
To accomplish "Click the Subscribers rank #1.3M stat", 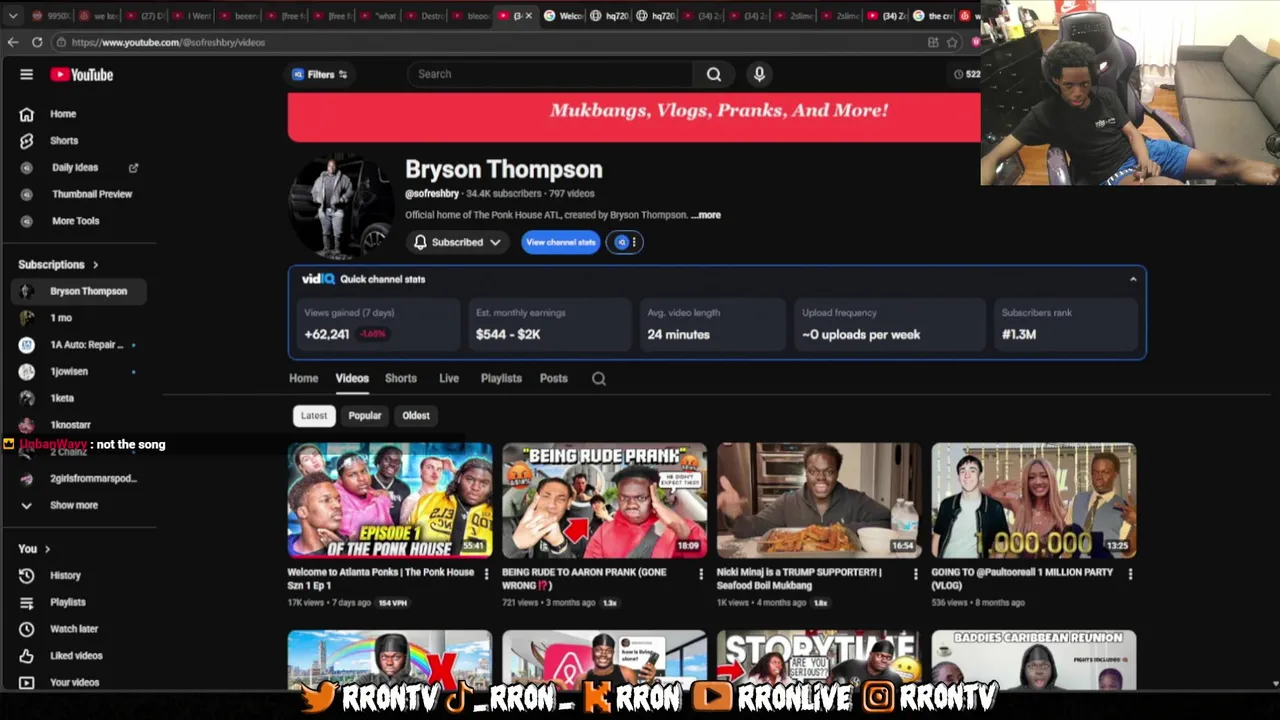I will coord(1066,324).
